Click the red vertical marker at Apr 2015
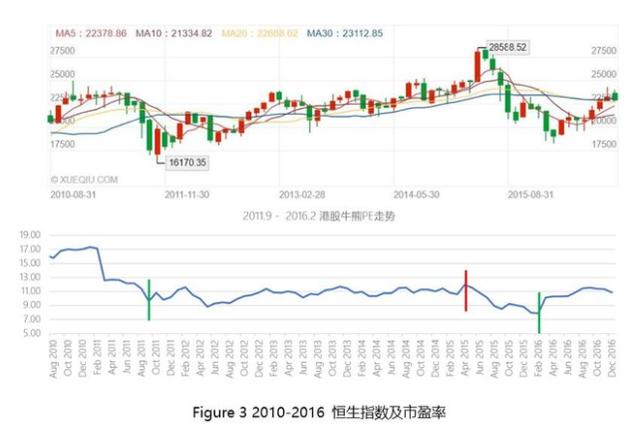Screen dimensions: 640x436 [466, 291]
